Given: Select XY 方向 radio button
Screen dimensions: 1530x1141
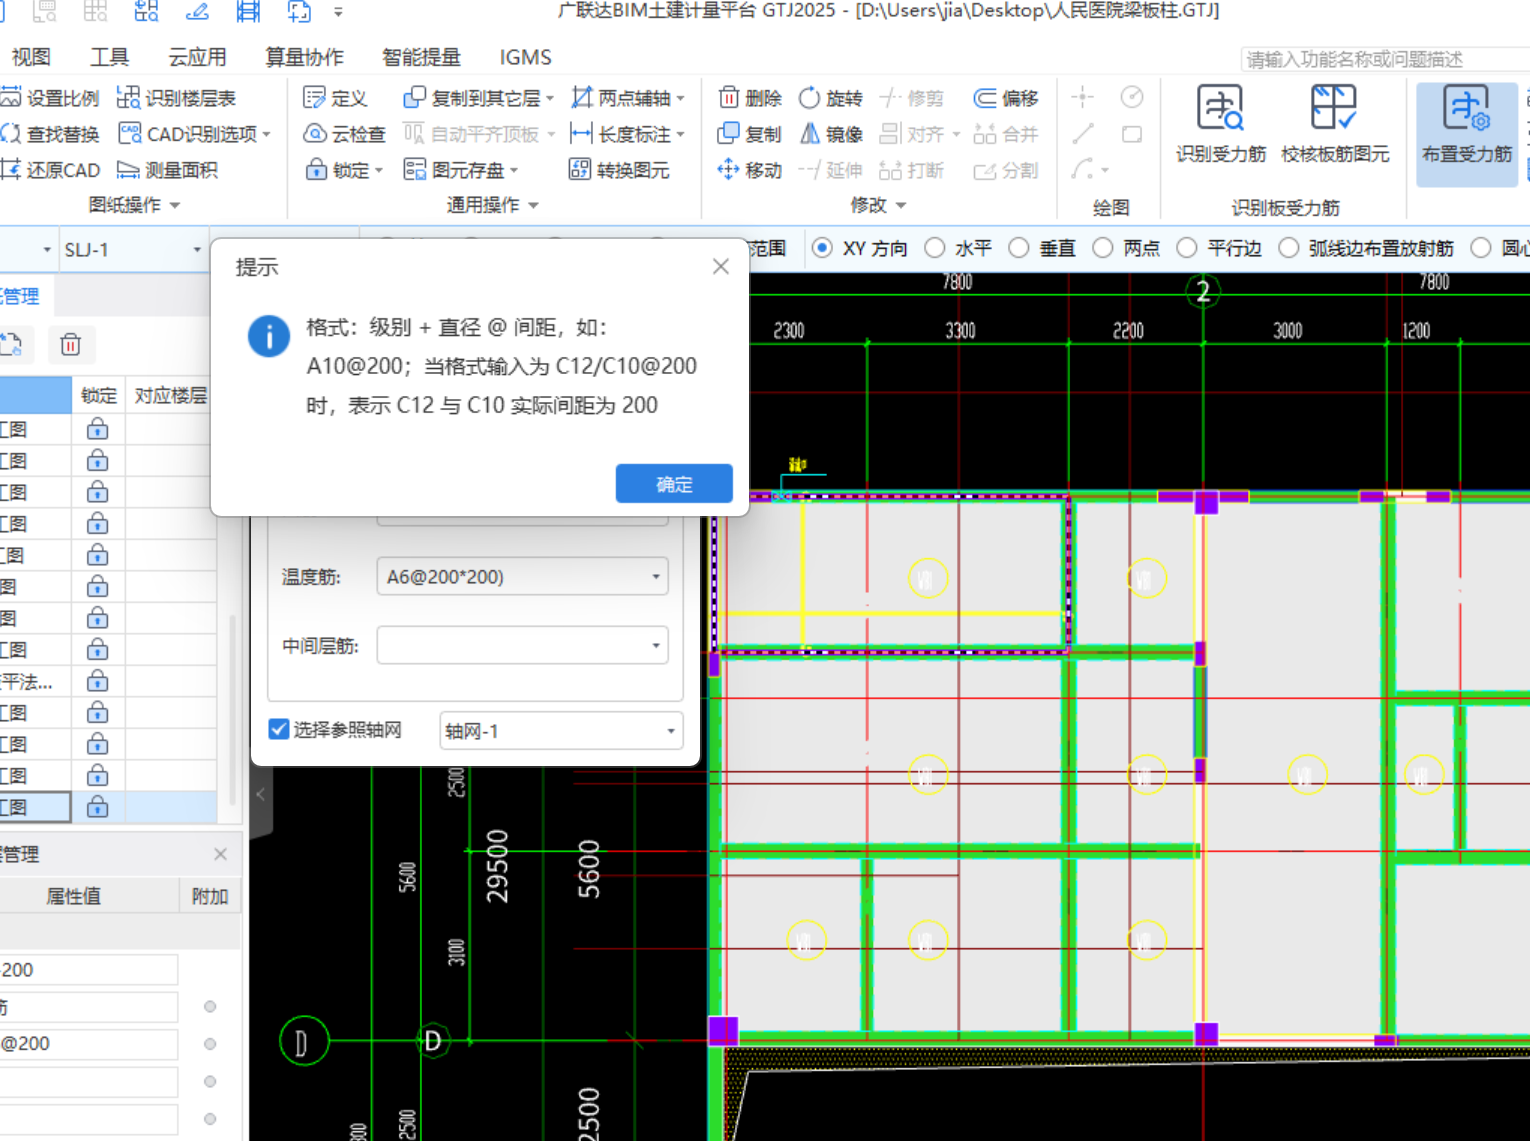Looking at the screenshot, I should click(x=822, y=248).
